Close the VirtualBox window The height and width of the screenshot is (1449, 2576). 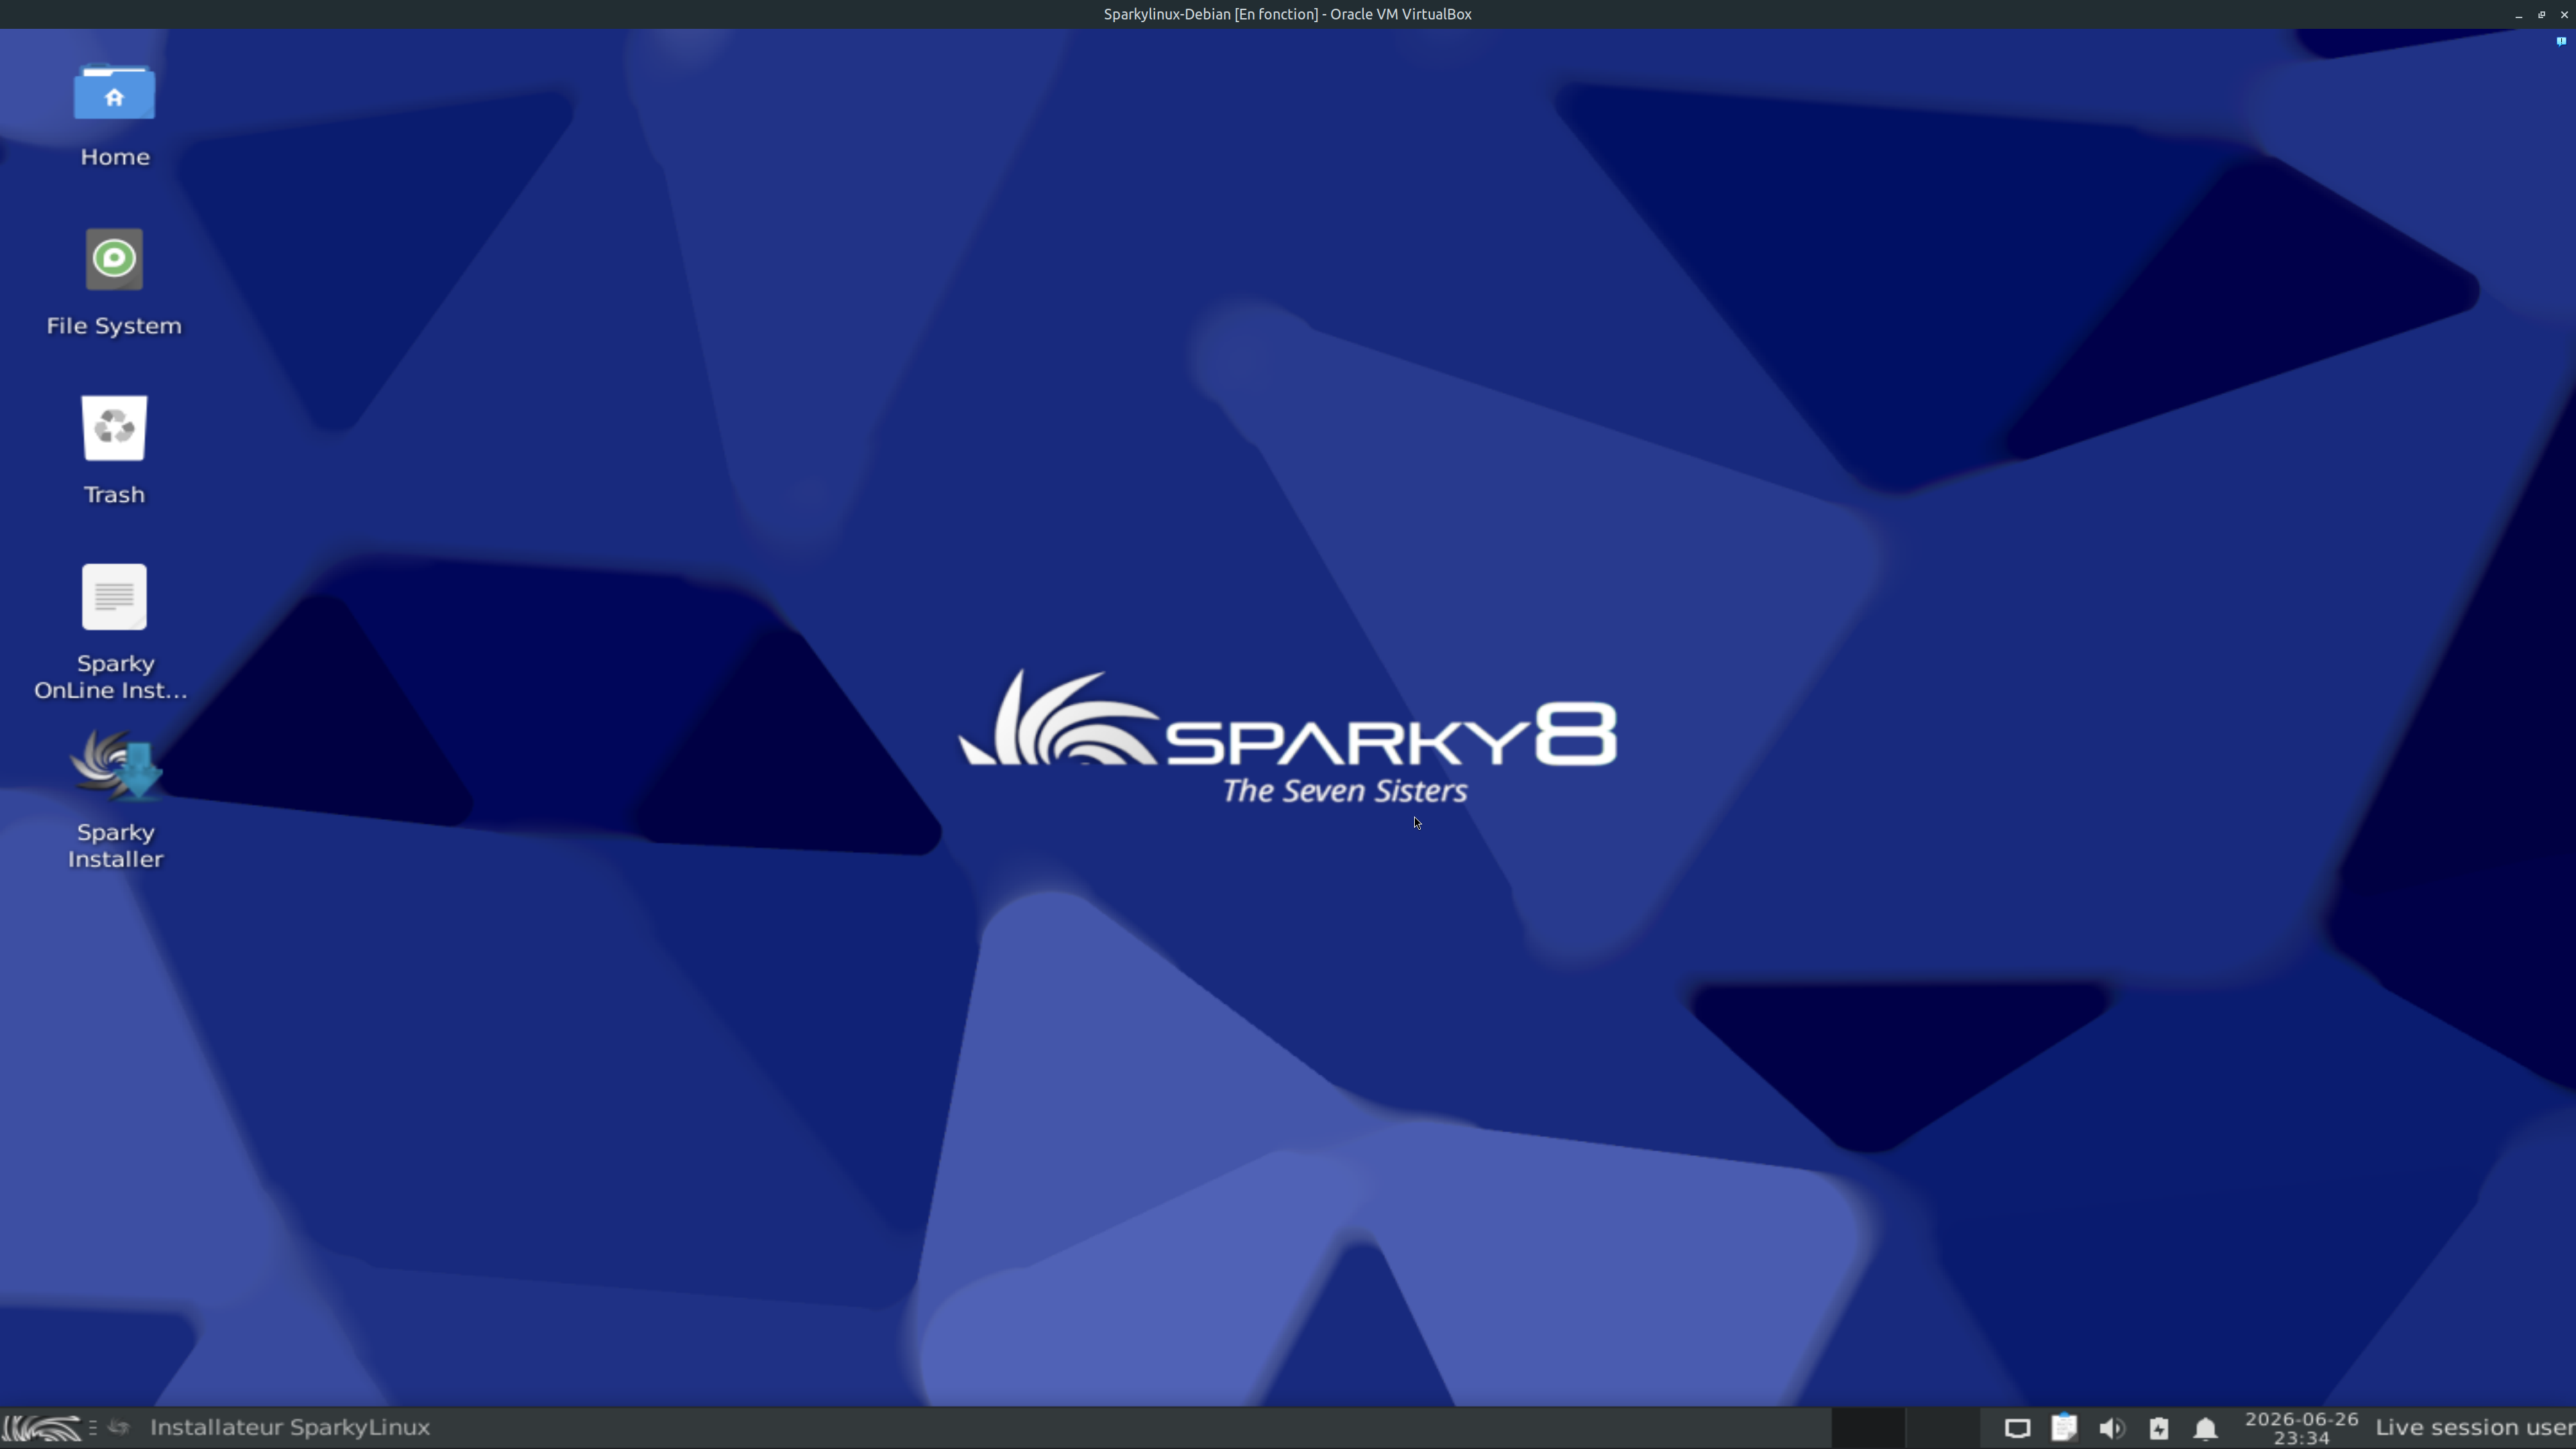tap(2564, 15)
